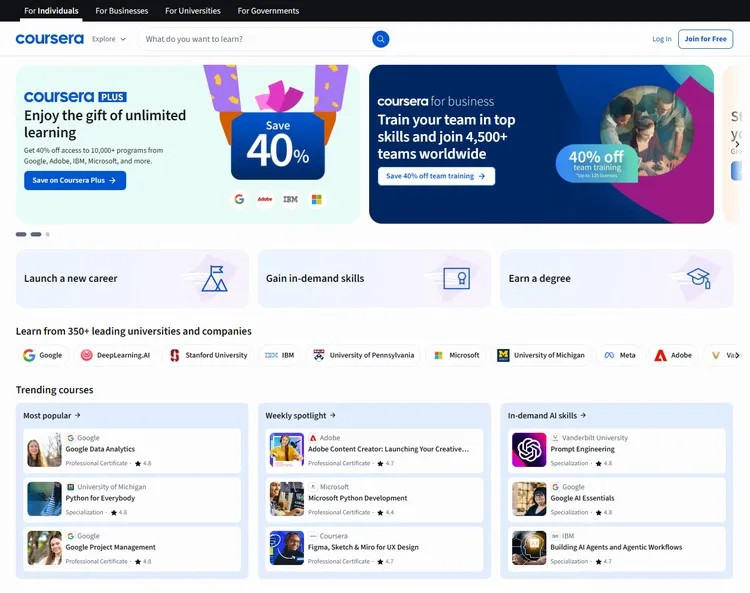Click the Coursera for business banner image

(x=647, y=131)
